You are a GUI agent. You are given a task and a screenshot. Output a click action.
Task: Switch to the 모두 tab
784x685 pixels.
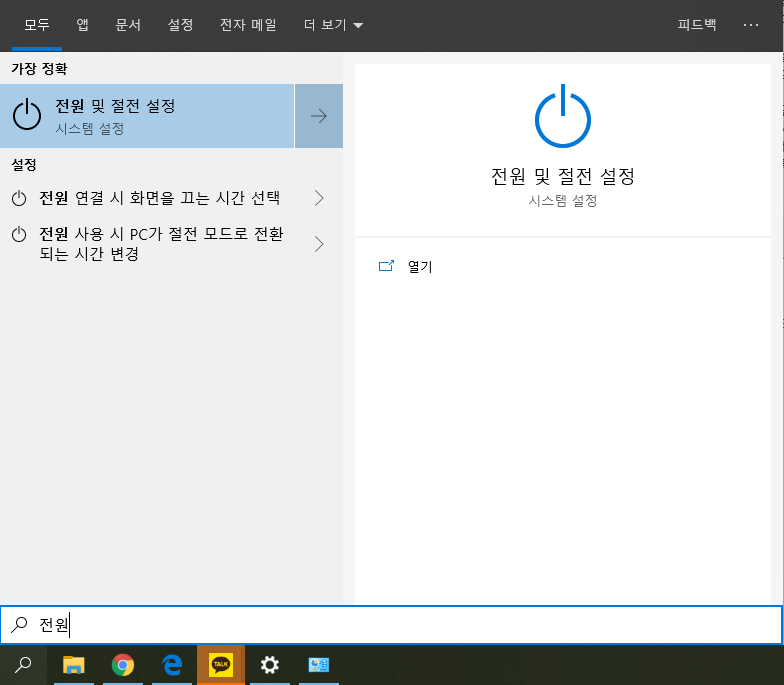tap(37, 25)
